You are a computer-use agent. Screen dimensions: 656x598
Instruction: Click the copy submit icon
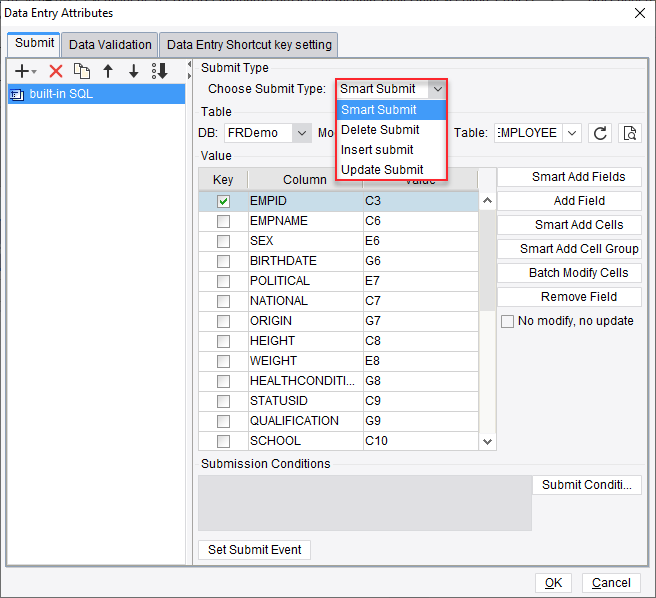[x=82, y=71]
